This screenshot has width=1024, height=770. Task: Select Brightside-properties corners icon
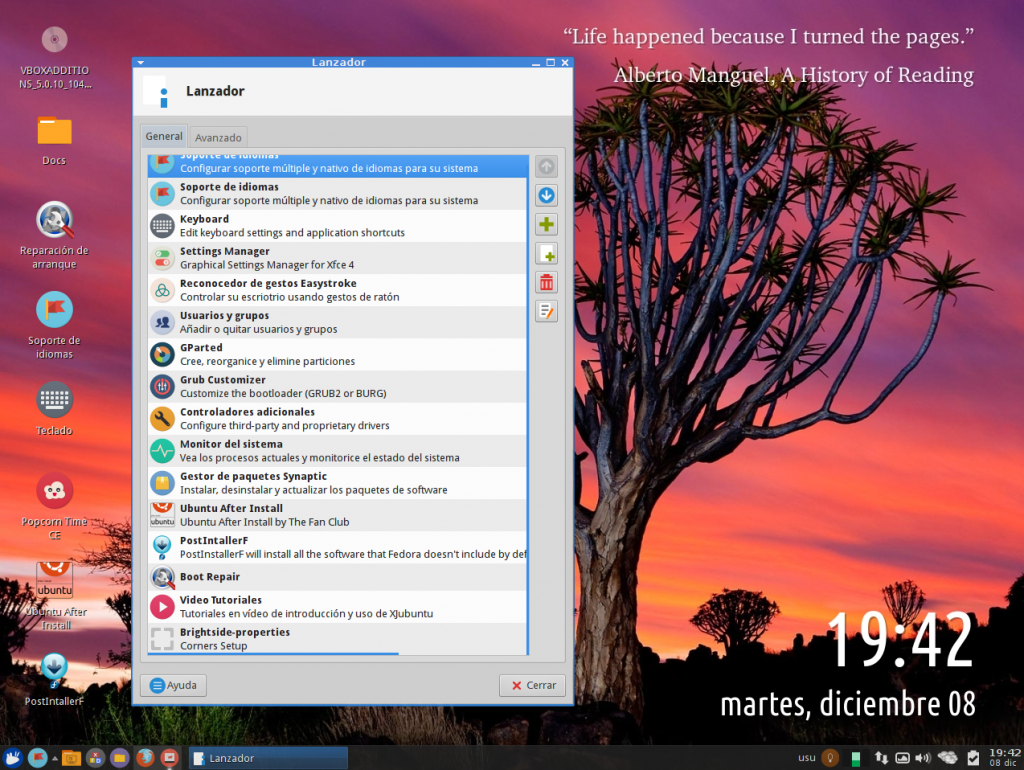pyautogui.click(x=163, y=639)
